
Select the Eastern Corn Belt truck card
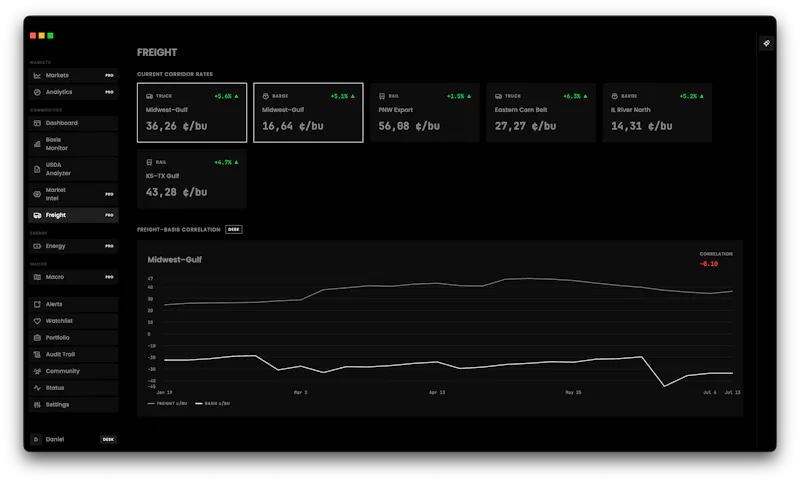point(541,113)
